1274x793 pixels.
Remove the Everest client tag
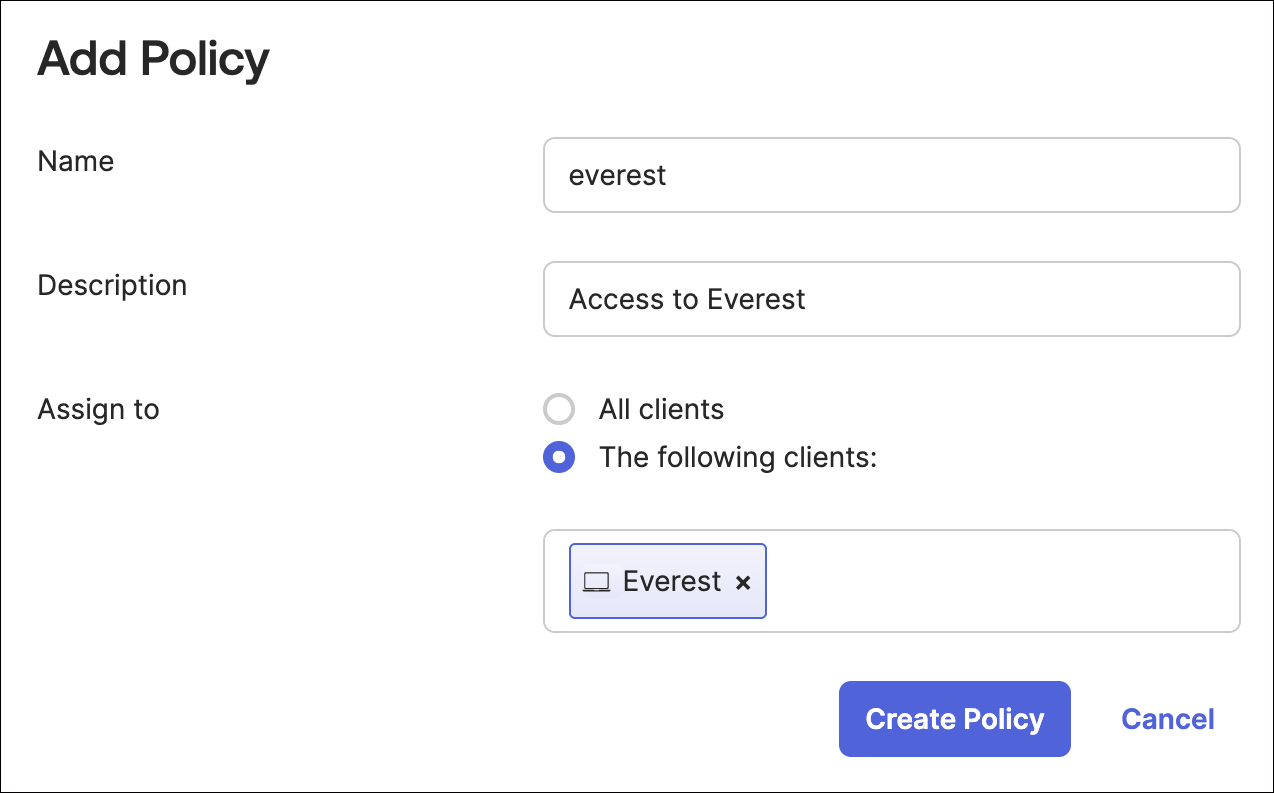click(x=743, y=582)
